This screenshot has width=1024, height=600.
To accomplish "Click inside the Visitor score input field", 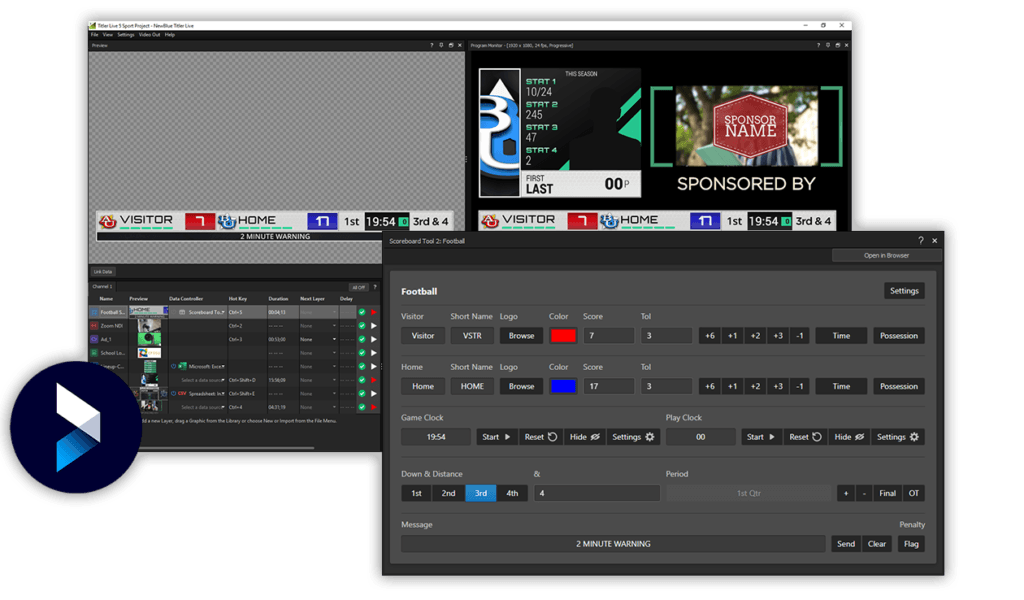I will (608, 335).
